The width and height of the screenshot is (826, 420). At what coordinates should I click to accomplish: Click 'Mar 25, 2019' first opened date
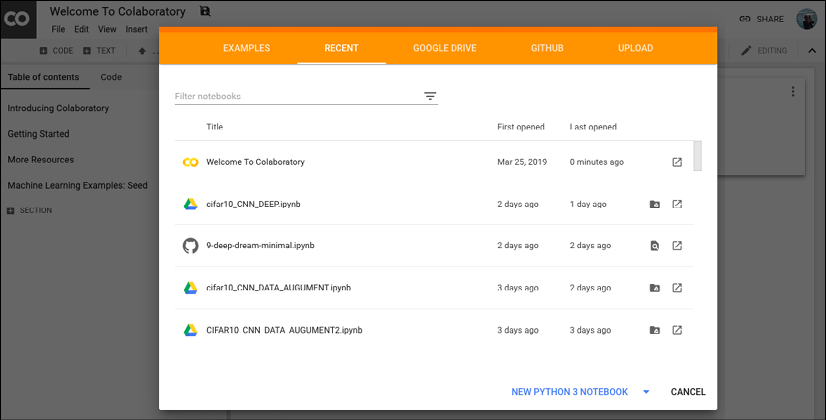point(522,162)
